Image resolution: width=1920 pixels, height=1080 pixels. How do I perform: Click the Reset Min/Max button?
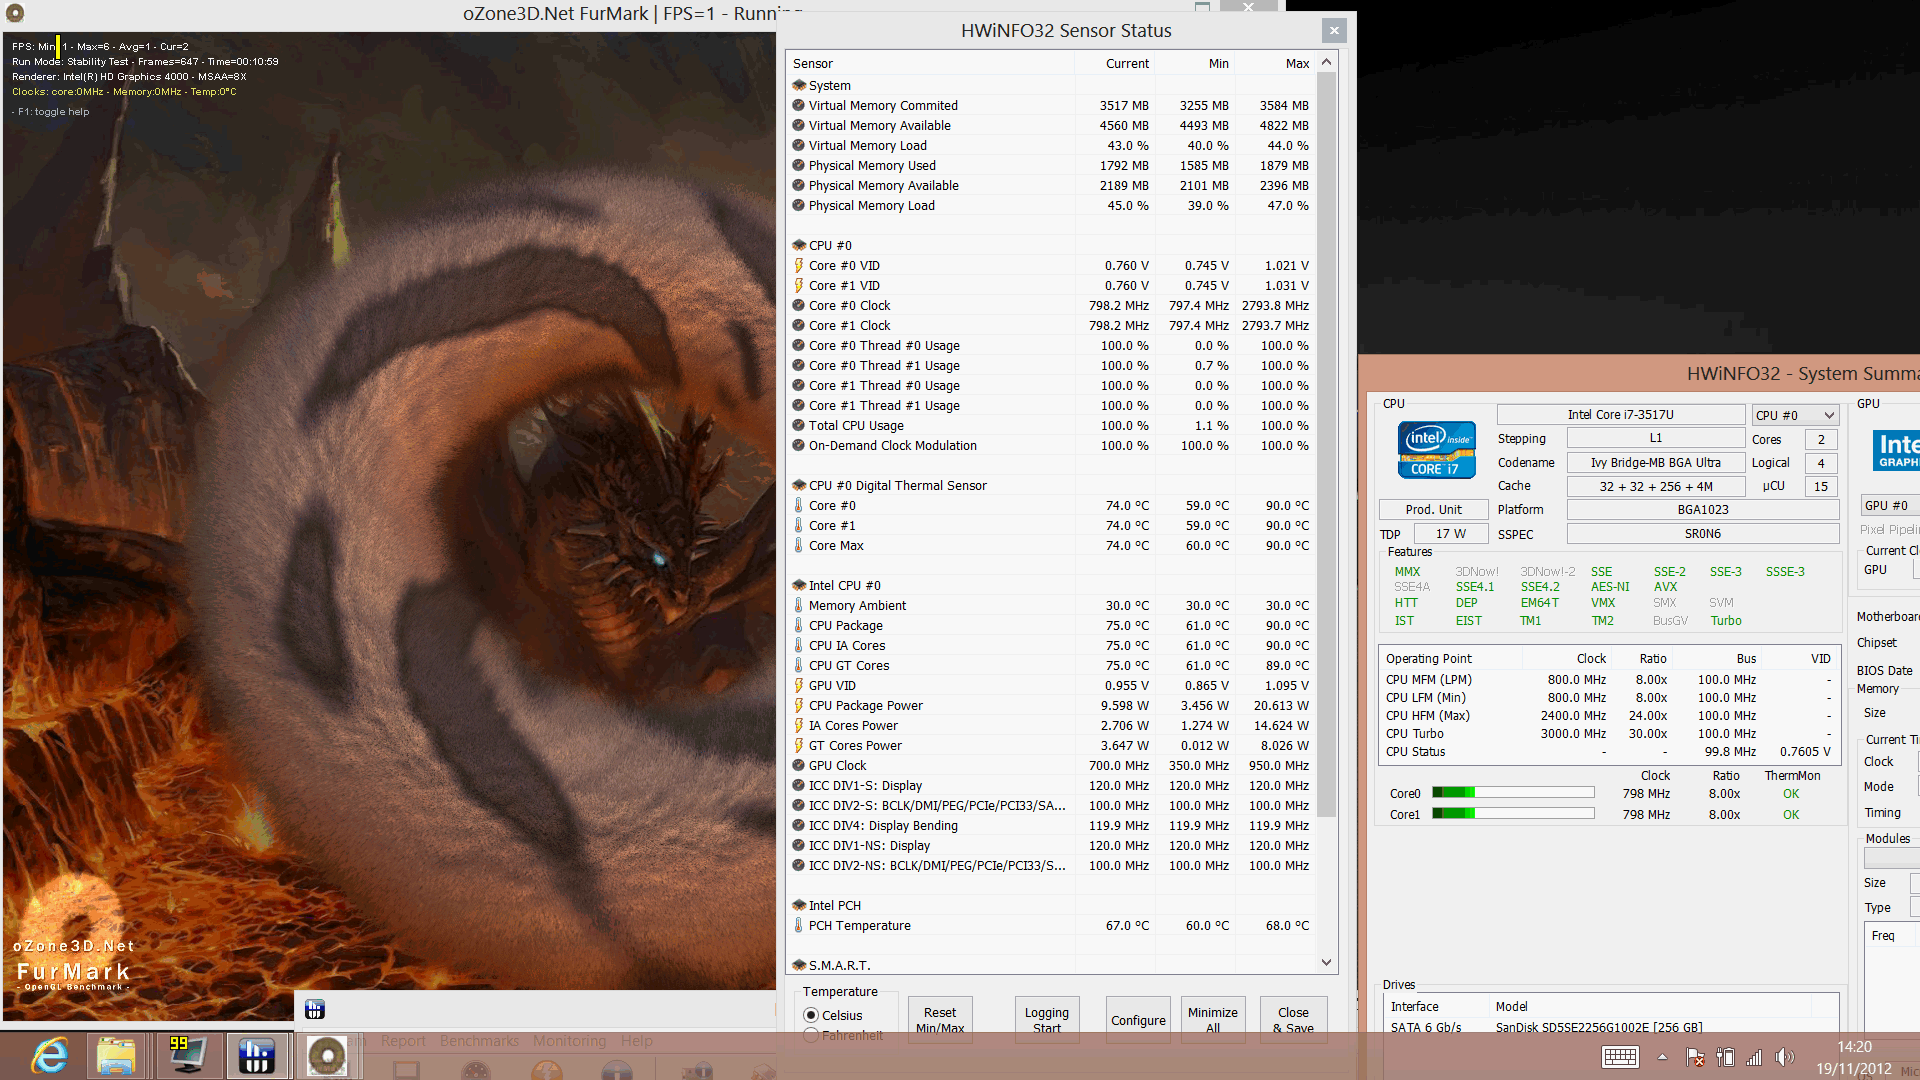click(940, 1020)
